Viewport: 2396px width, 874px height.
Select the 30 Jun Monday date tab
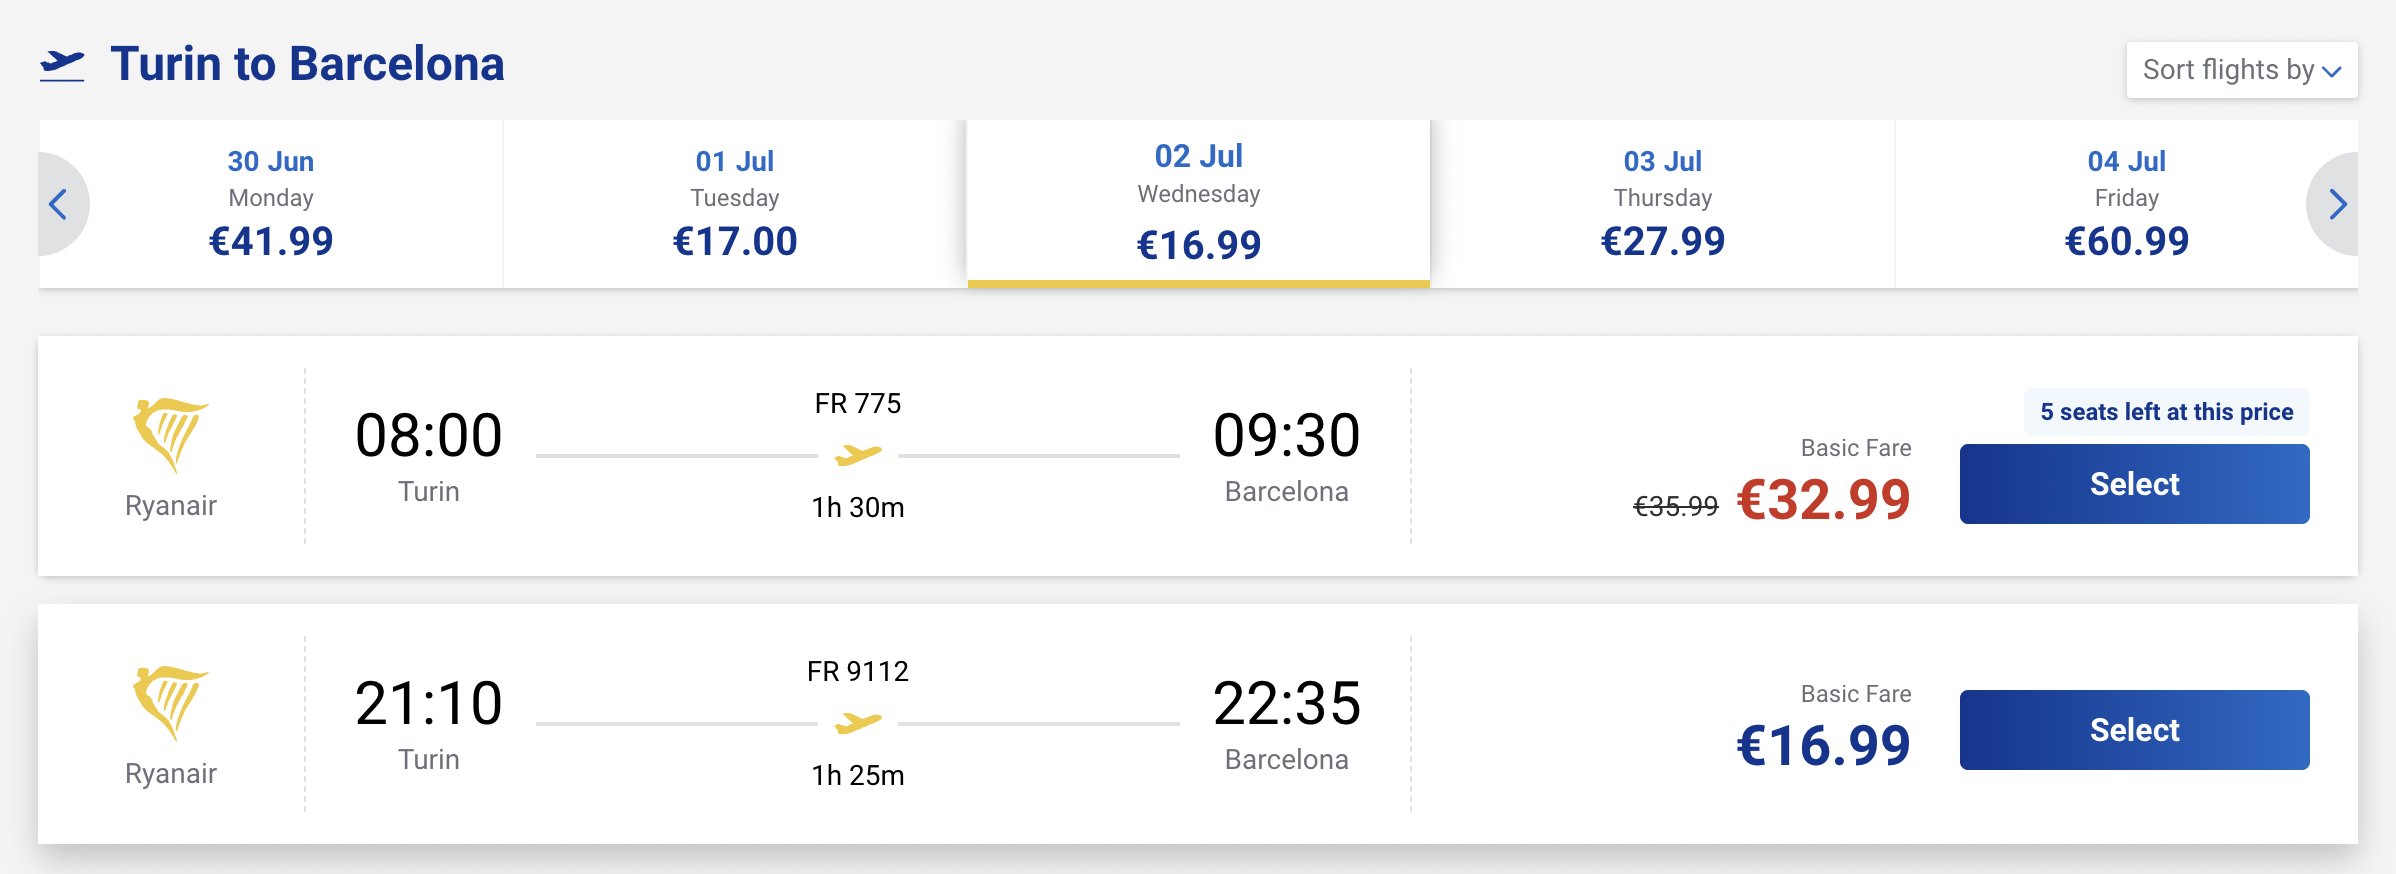[x=271, y=204]
